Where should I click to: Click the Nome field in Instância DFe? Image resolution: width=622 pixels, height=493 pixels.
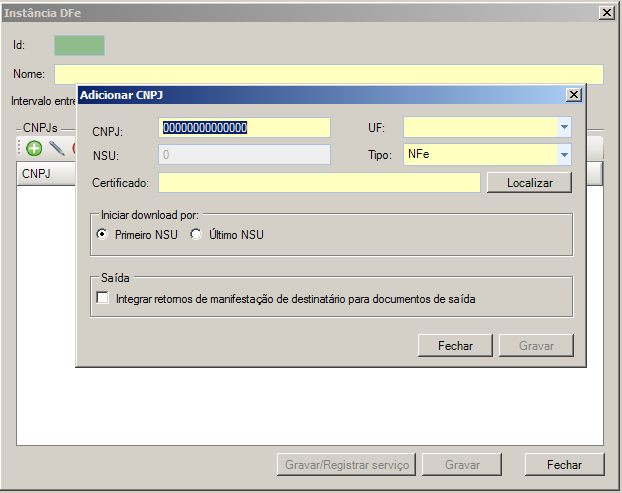(x=329, y=74)
